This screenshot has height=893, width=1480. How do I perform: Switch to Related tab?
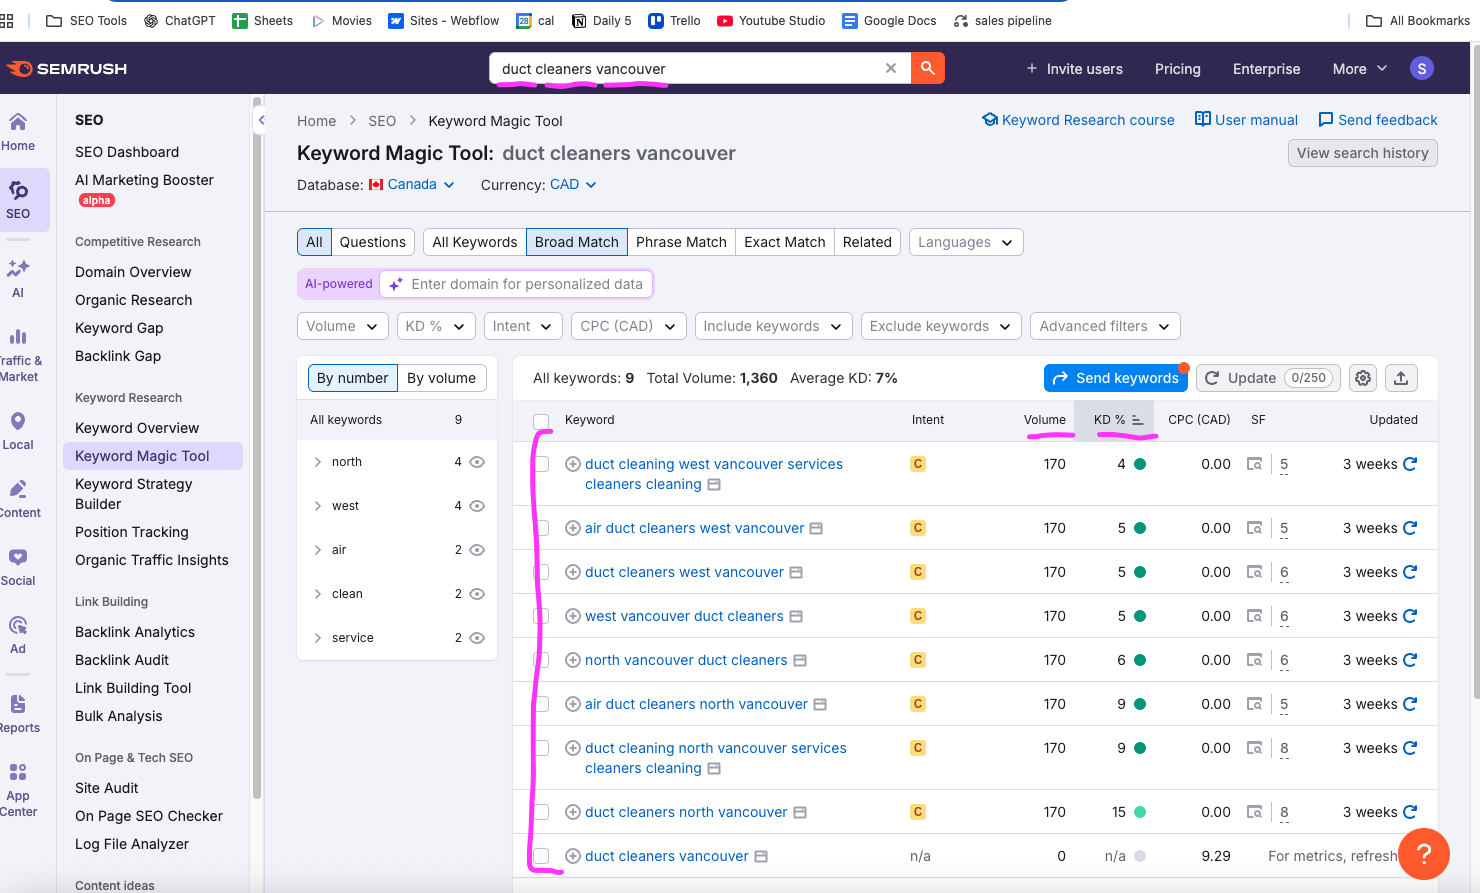(x=867, y=242)
